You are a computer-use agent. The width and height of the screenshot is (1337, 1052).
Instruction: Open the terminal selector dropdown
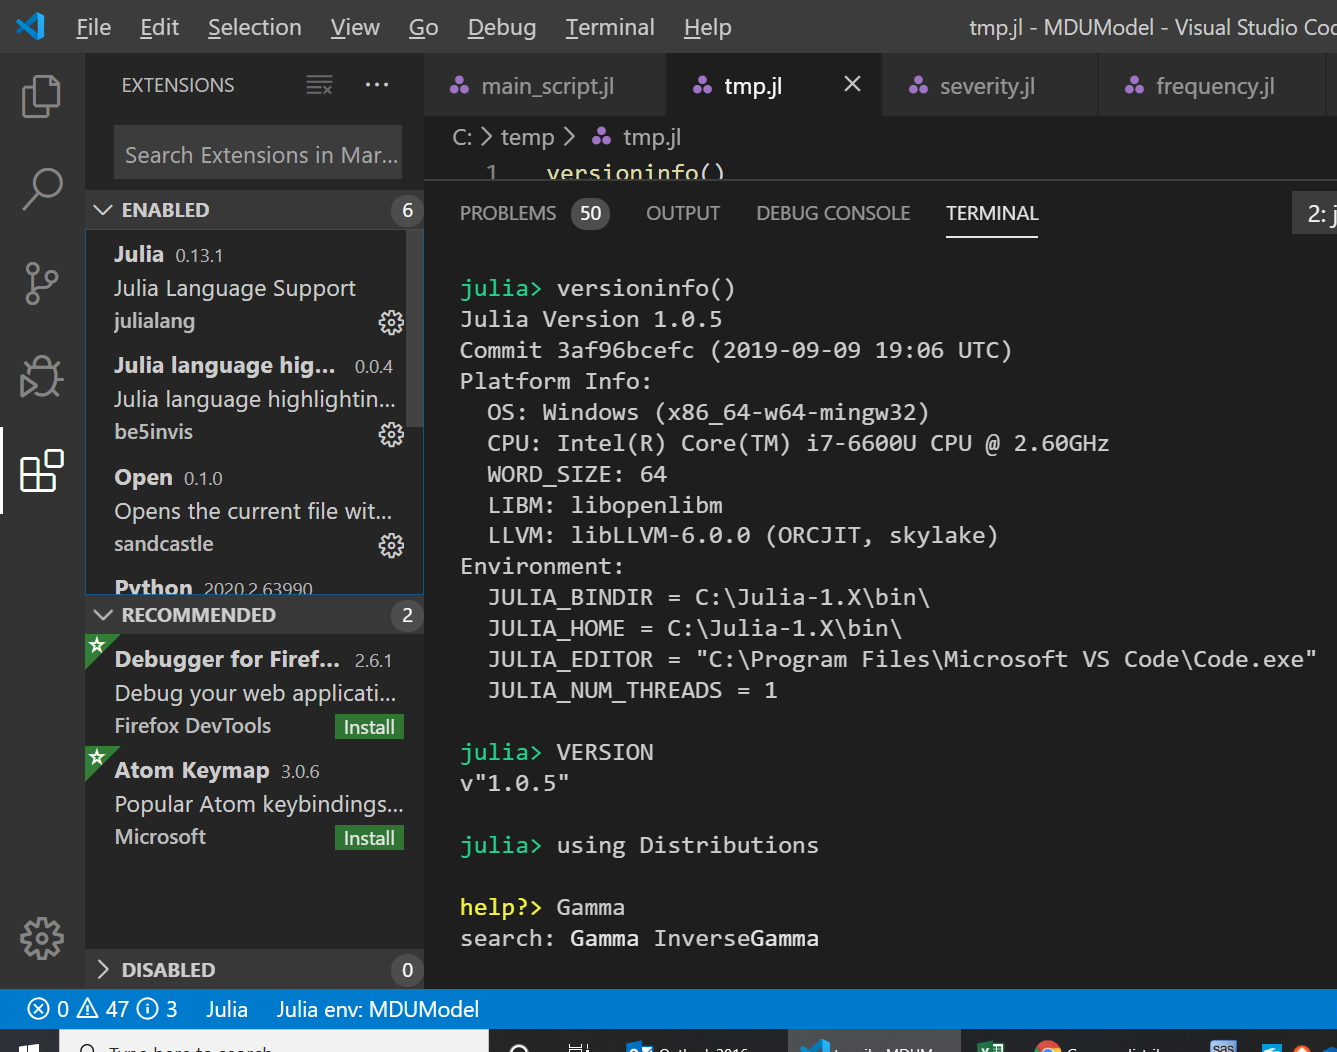pos(1315,213)
